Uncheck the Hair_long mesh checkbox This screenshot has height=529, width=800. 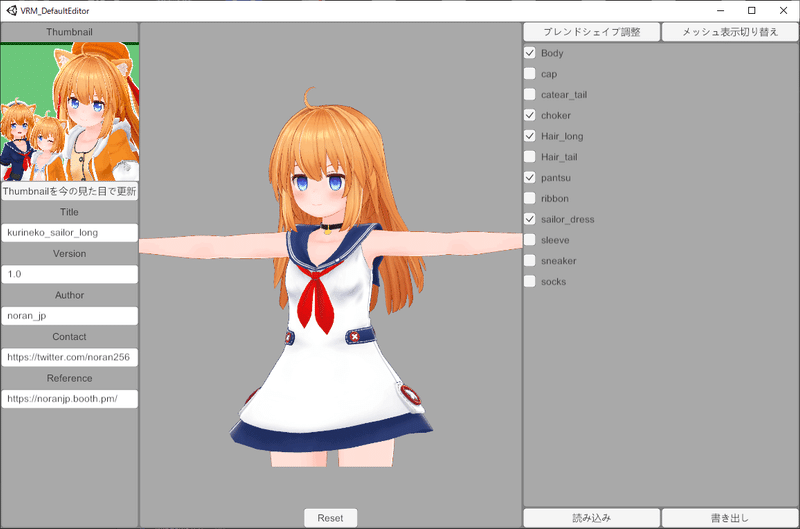[x=530, y=136]
